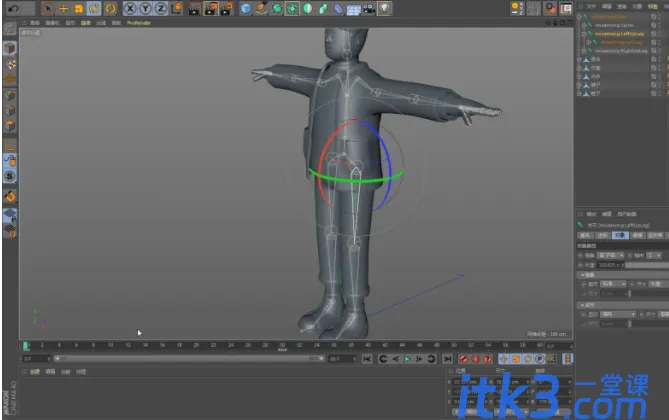
Task: Toggle Z axis lock
Action: pos(161,9)
